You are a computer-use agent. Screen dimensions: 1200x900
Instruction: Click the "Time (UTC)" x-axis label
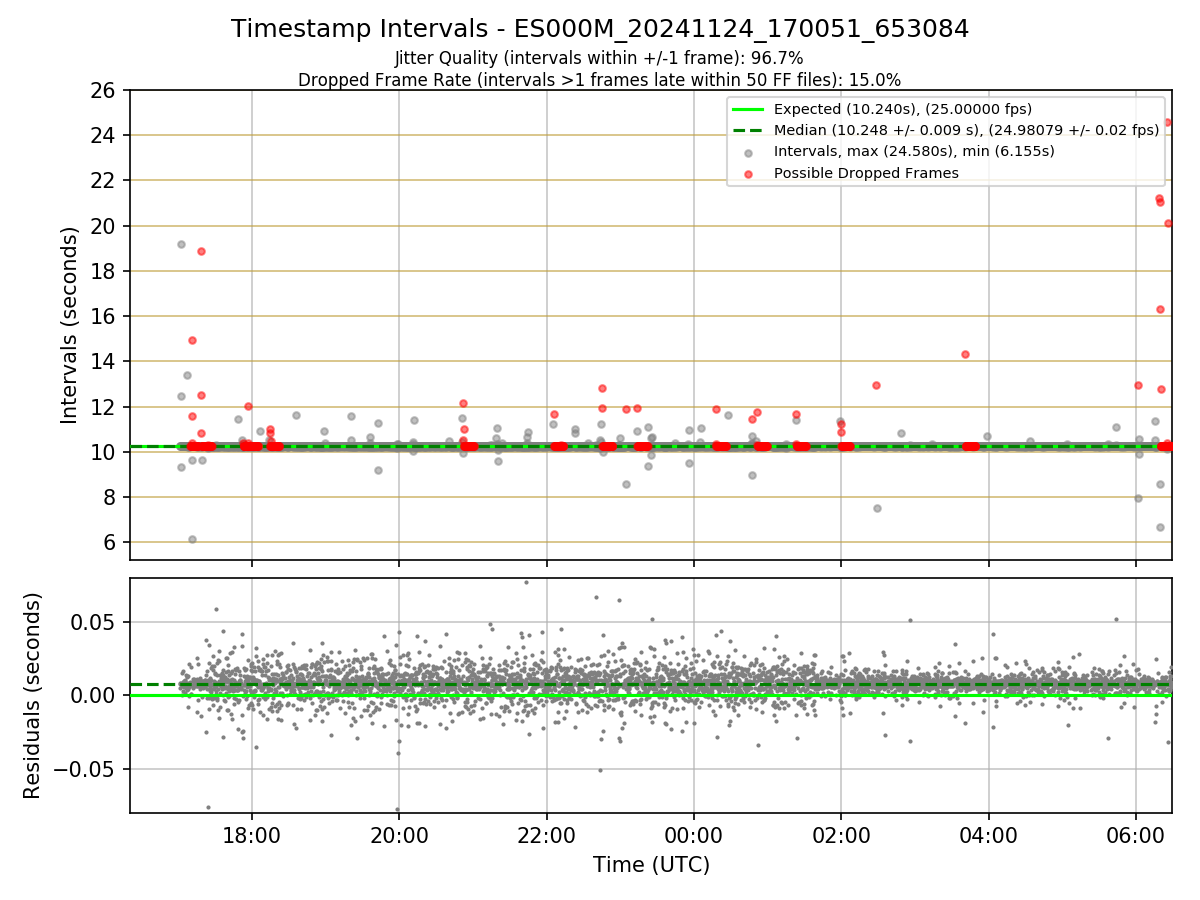pos(651,864)
